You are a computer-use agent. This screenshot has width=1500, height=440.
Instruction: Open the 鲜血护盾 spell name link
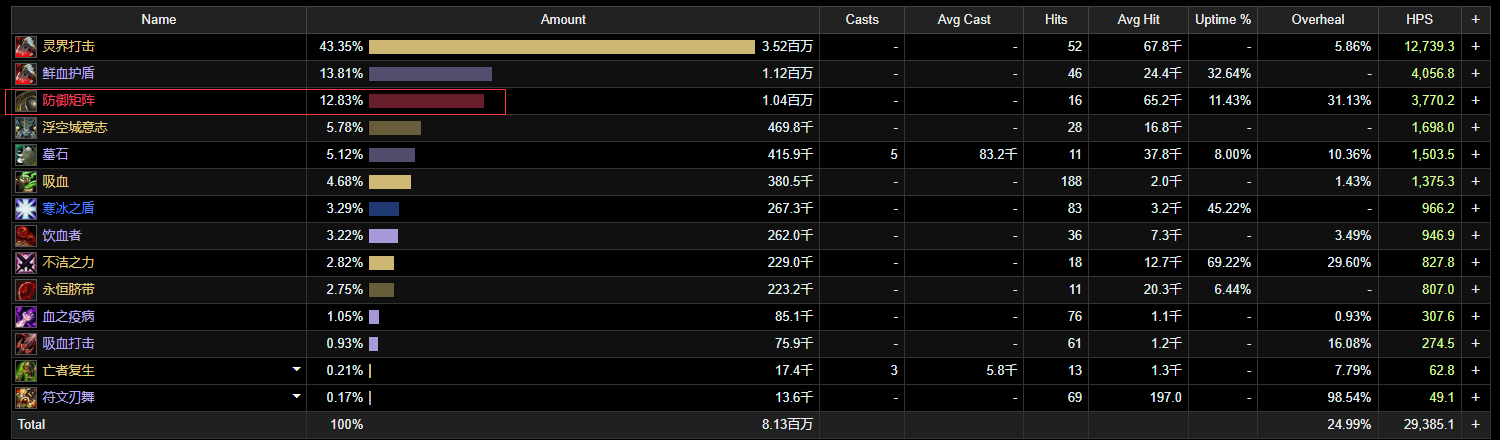click(x=69, y=74)
